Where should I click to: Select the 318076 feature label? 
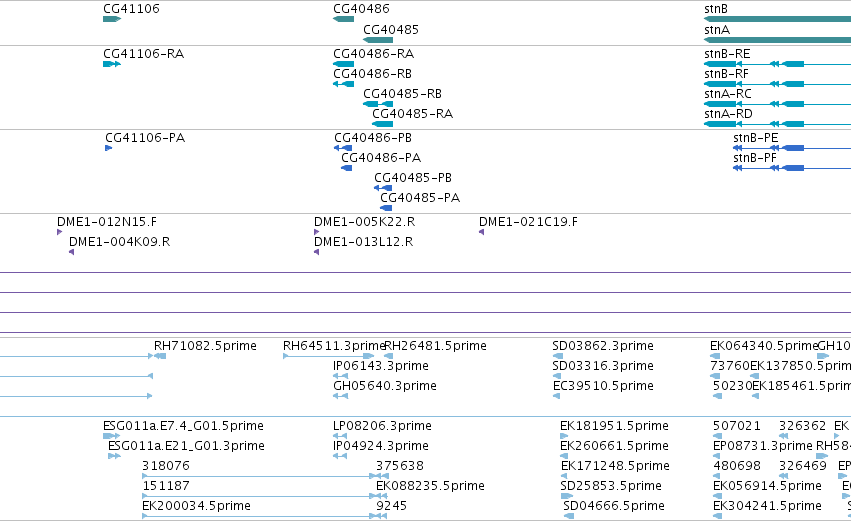pos(166,466)
